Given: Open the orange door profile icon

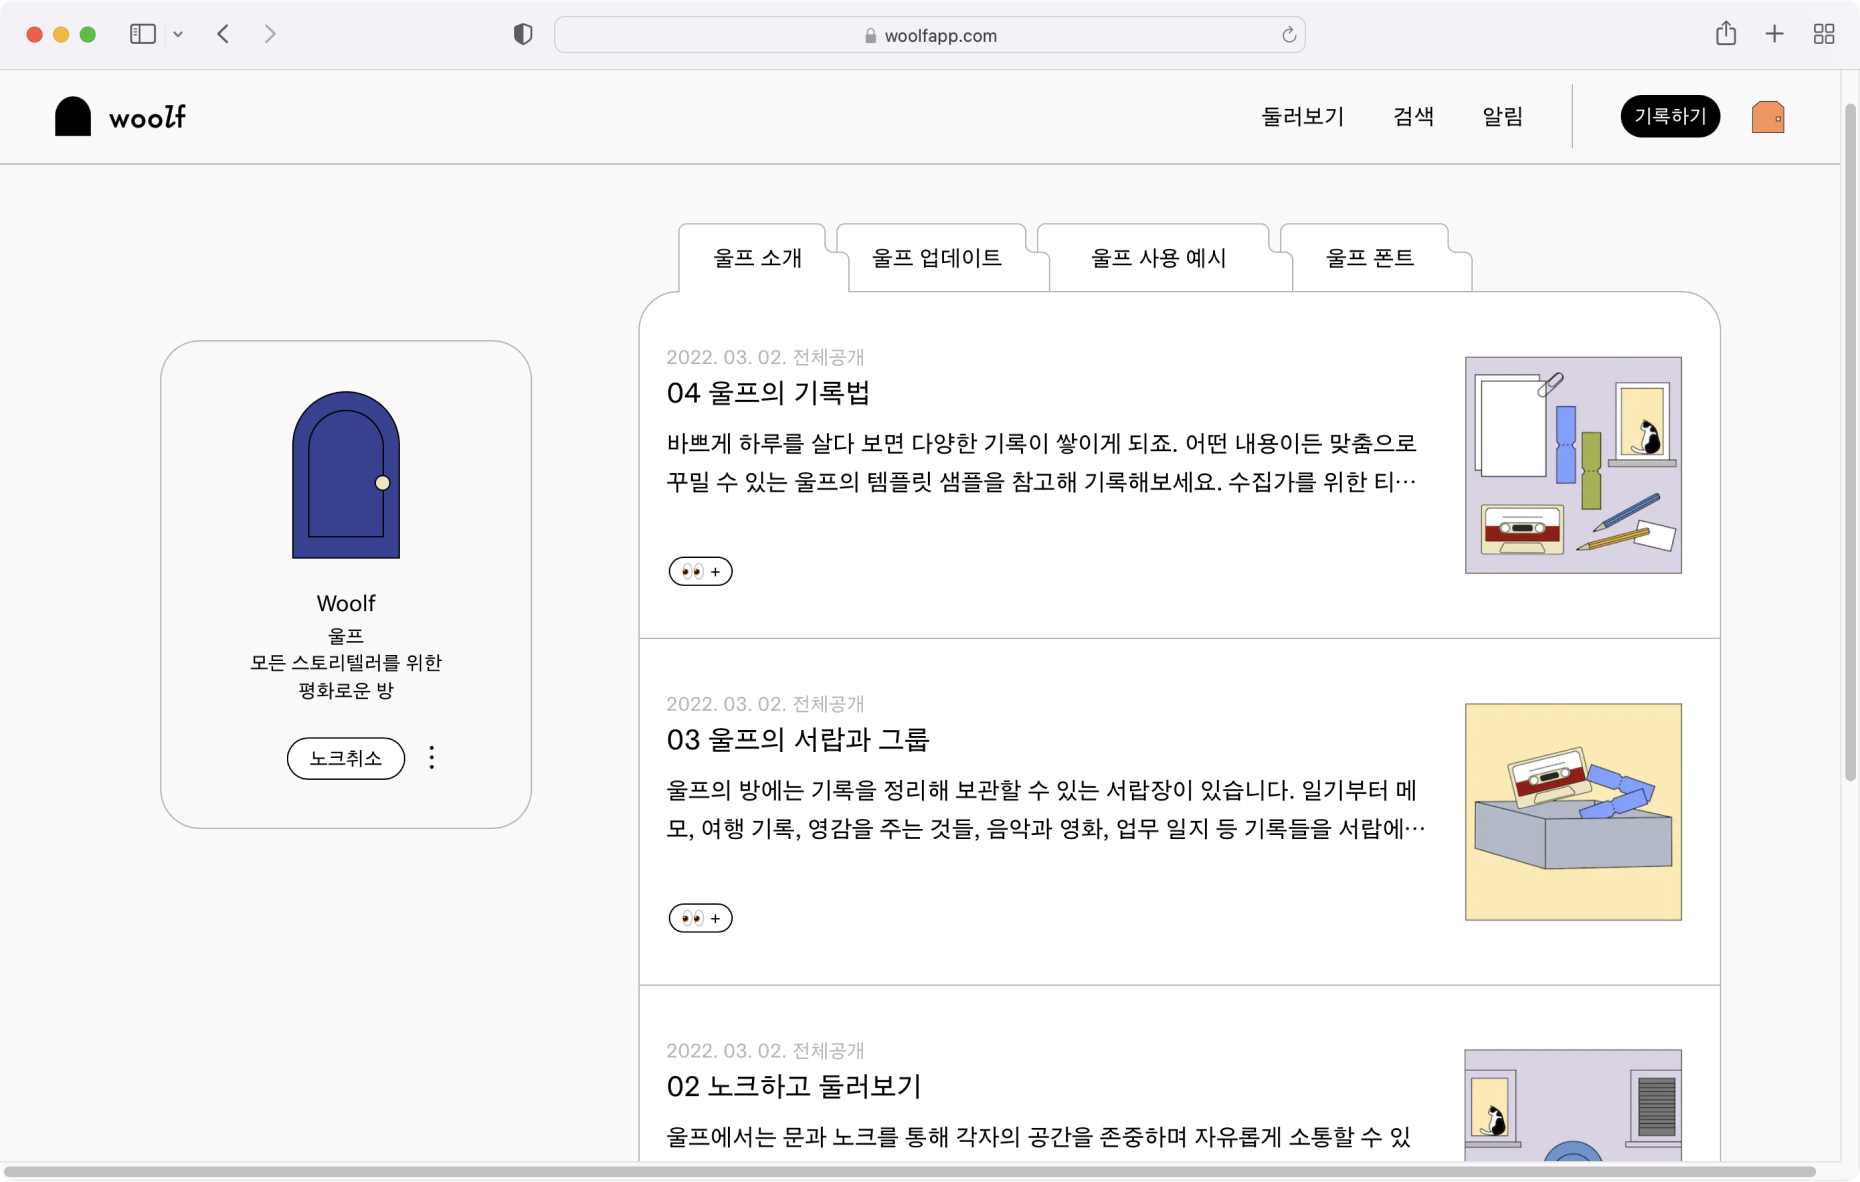Looking at the screenshot, I should coord(1767,117).
